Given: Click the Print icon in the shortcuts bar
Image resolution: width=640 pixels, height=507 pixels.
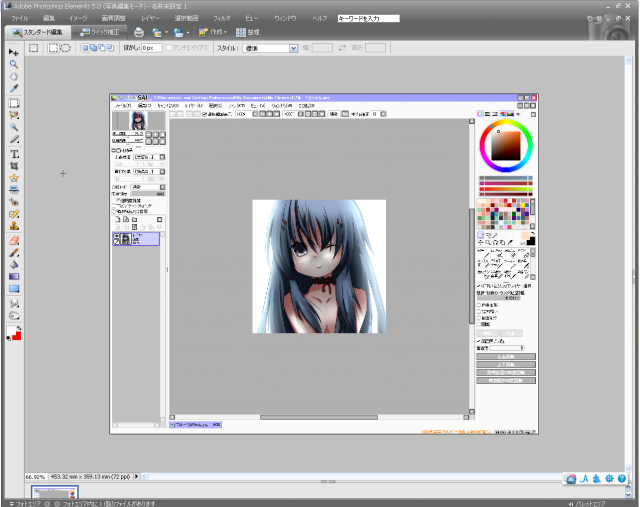Looking at the screenshot, I should coord(139,32).
